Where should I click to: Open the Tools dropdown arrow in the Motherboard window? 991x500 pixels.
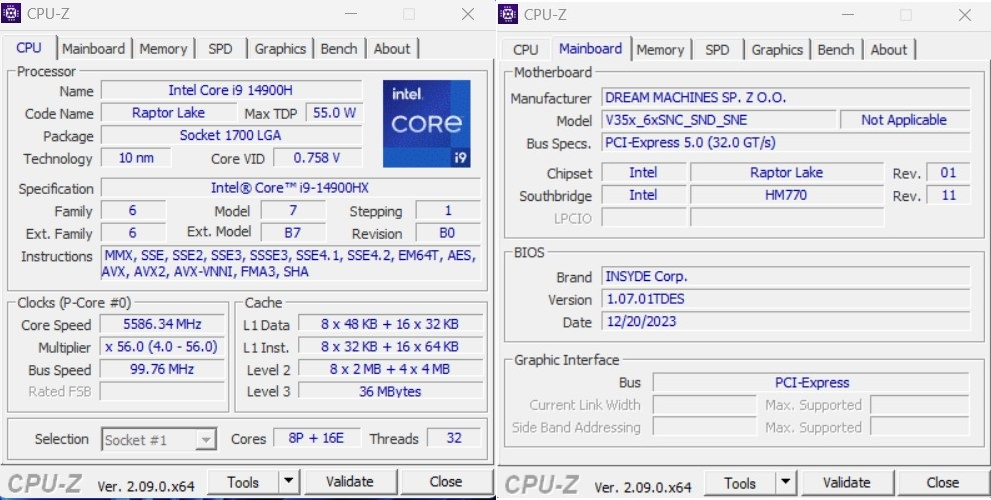785,484
